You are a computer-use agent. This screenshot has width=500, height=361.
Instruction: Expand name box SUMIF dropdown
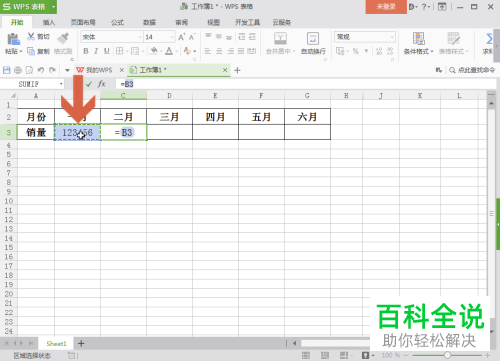[61, 84]
